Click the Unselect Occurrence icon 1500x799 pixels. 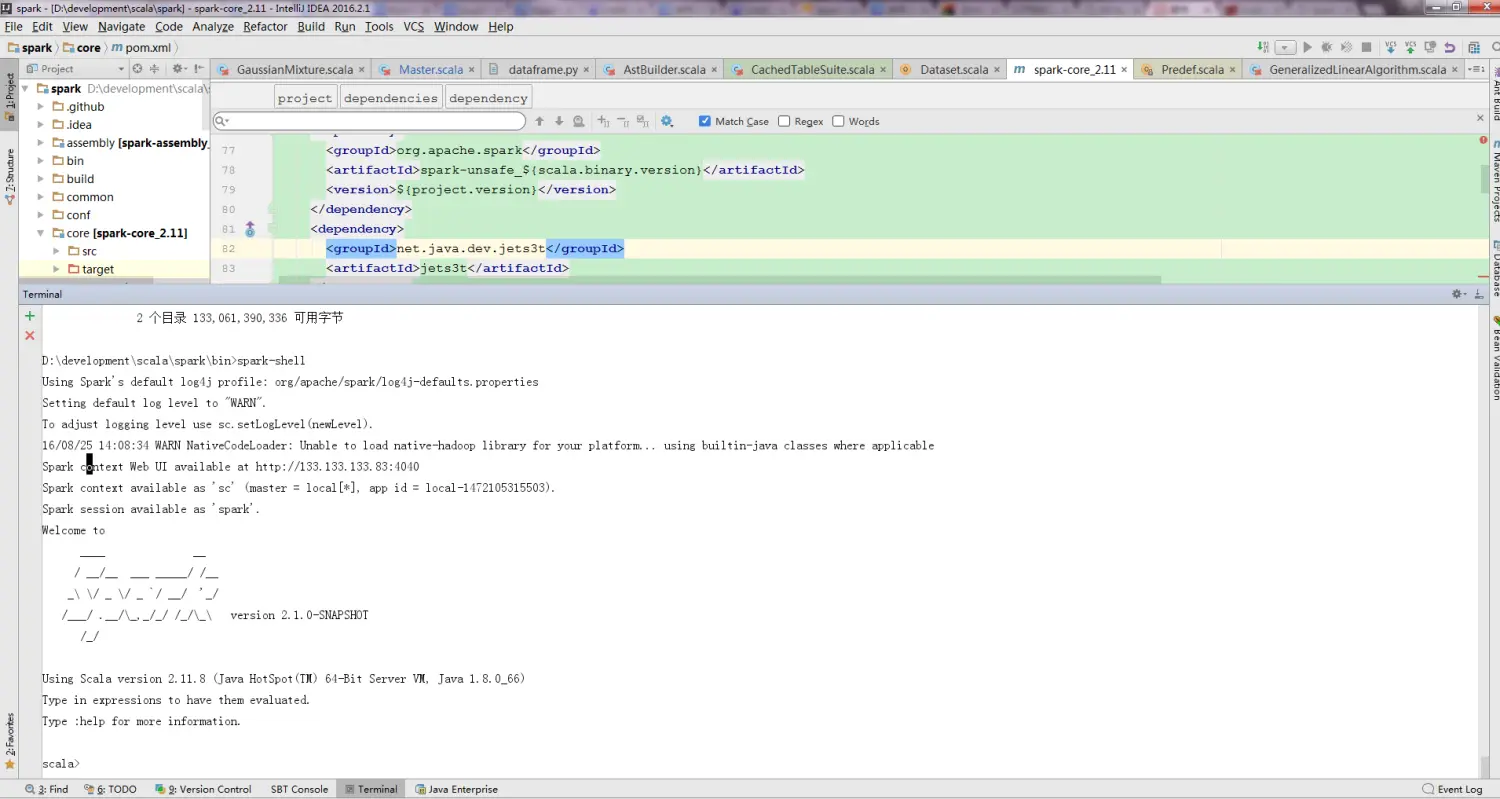623,121
